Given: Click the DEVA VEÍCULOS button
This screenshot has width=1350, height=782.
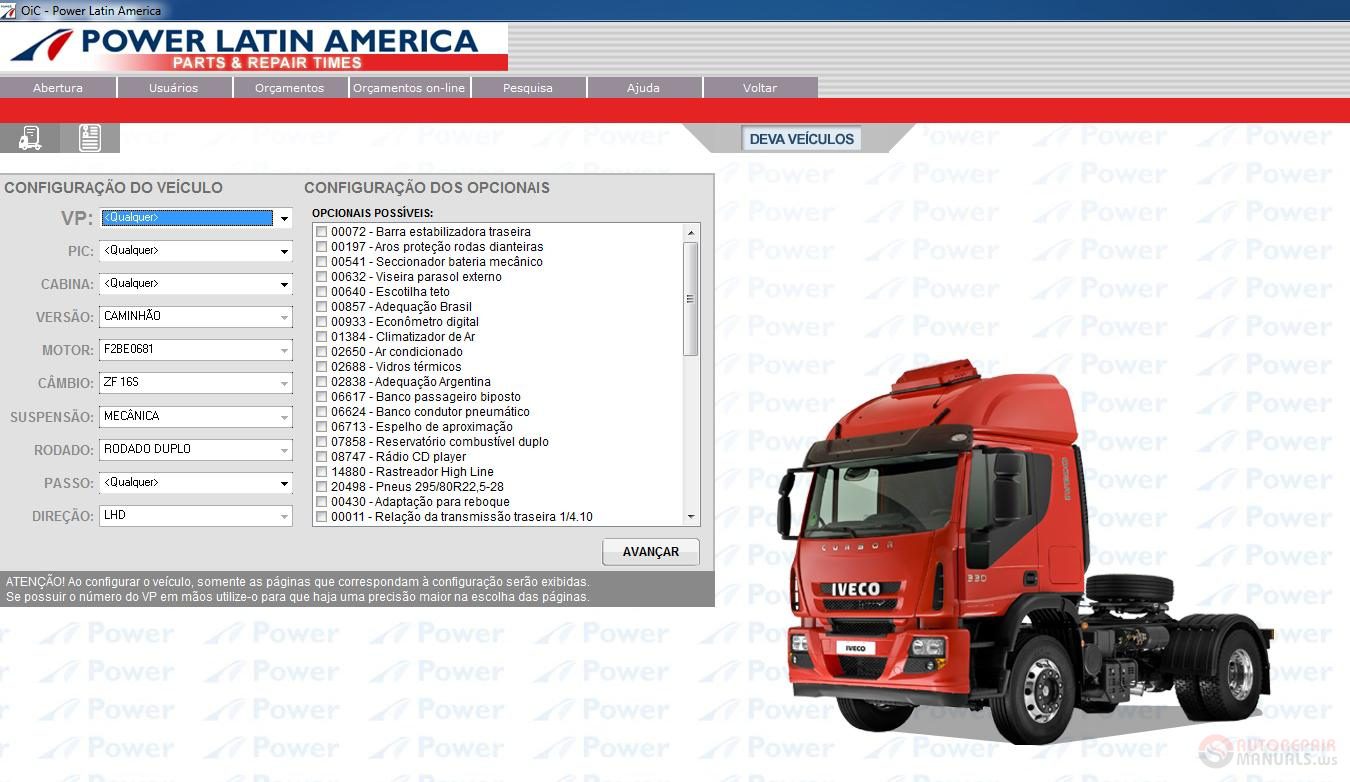Looking at the screenshot, I should coord(801,139).
